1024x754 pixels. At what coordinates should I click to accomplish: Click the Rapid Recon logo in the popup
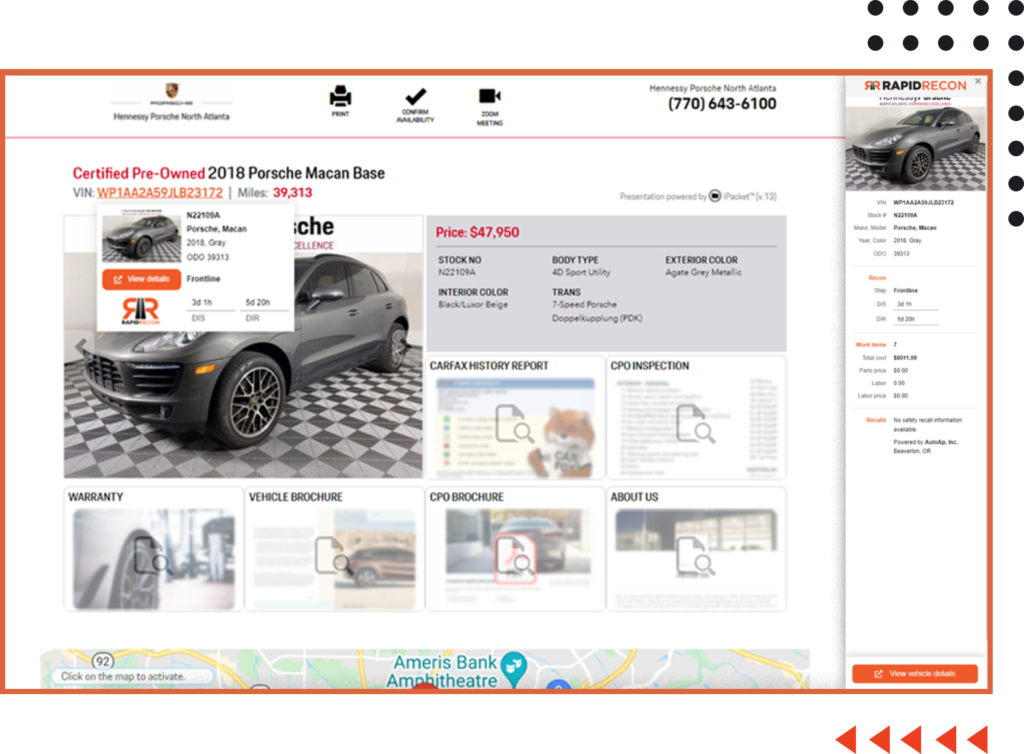[140, 311]
